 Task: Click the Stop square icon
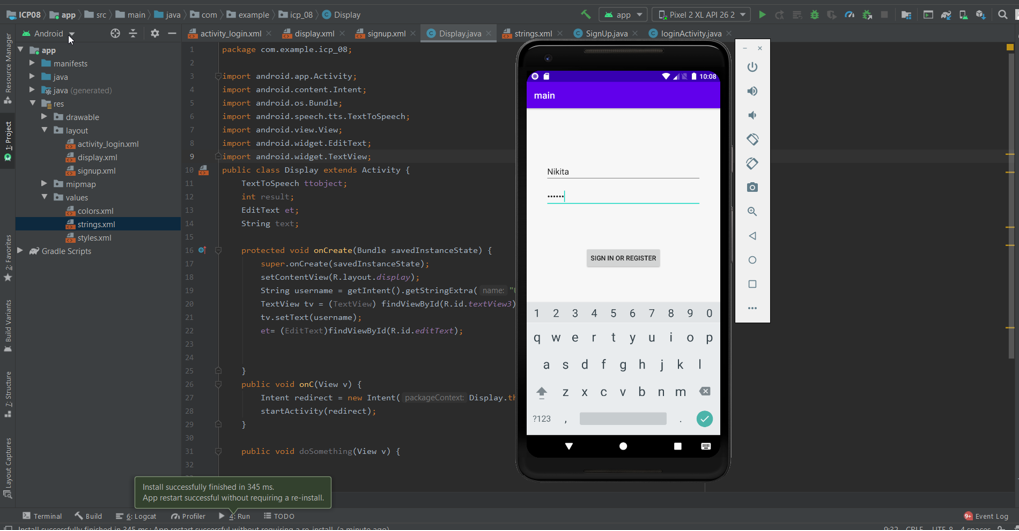click(x=884, y=14)
